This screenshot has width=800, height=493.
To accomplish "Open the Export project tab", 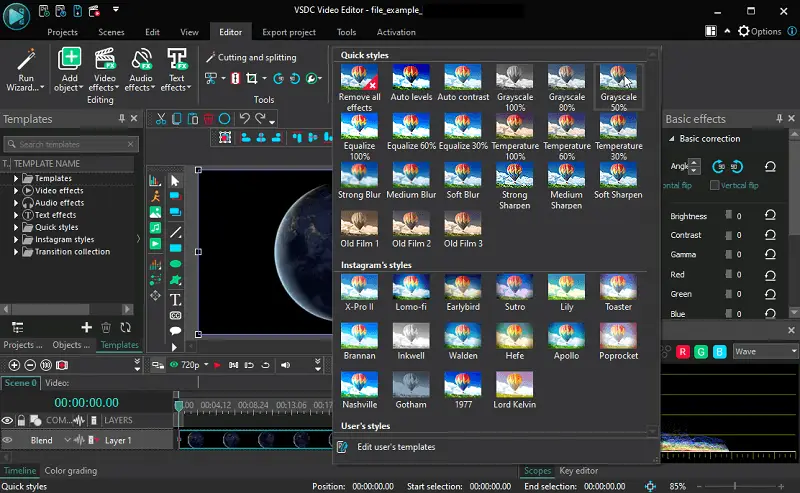I will [289, 32].
